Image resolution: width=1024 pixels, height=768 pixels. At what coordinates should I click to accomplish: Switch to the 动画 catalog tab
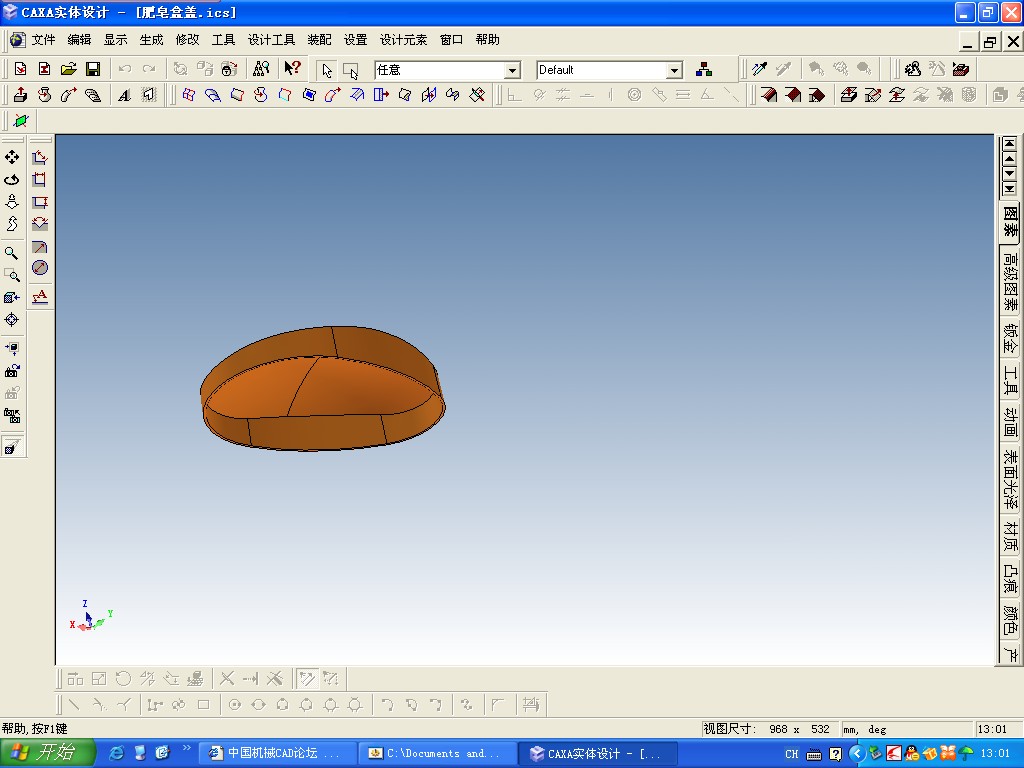[1010, 422]
